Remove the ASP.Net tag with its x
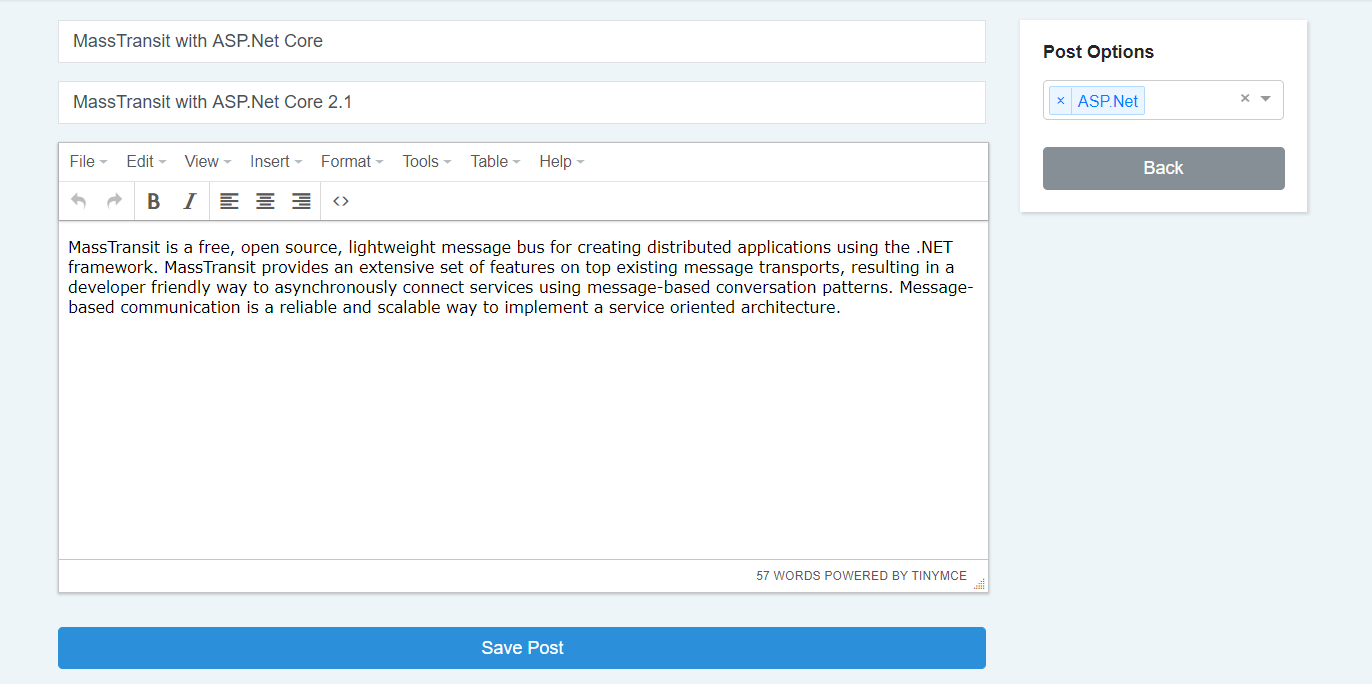 pos(1061,101)
